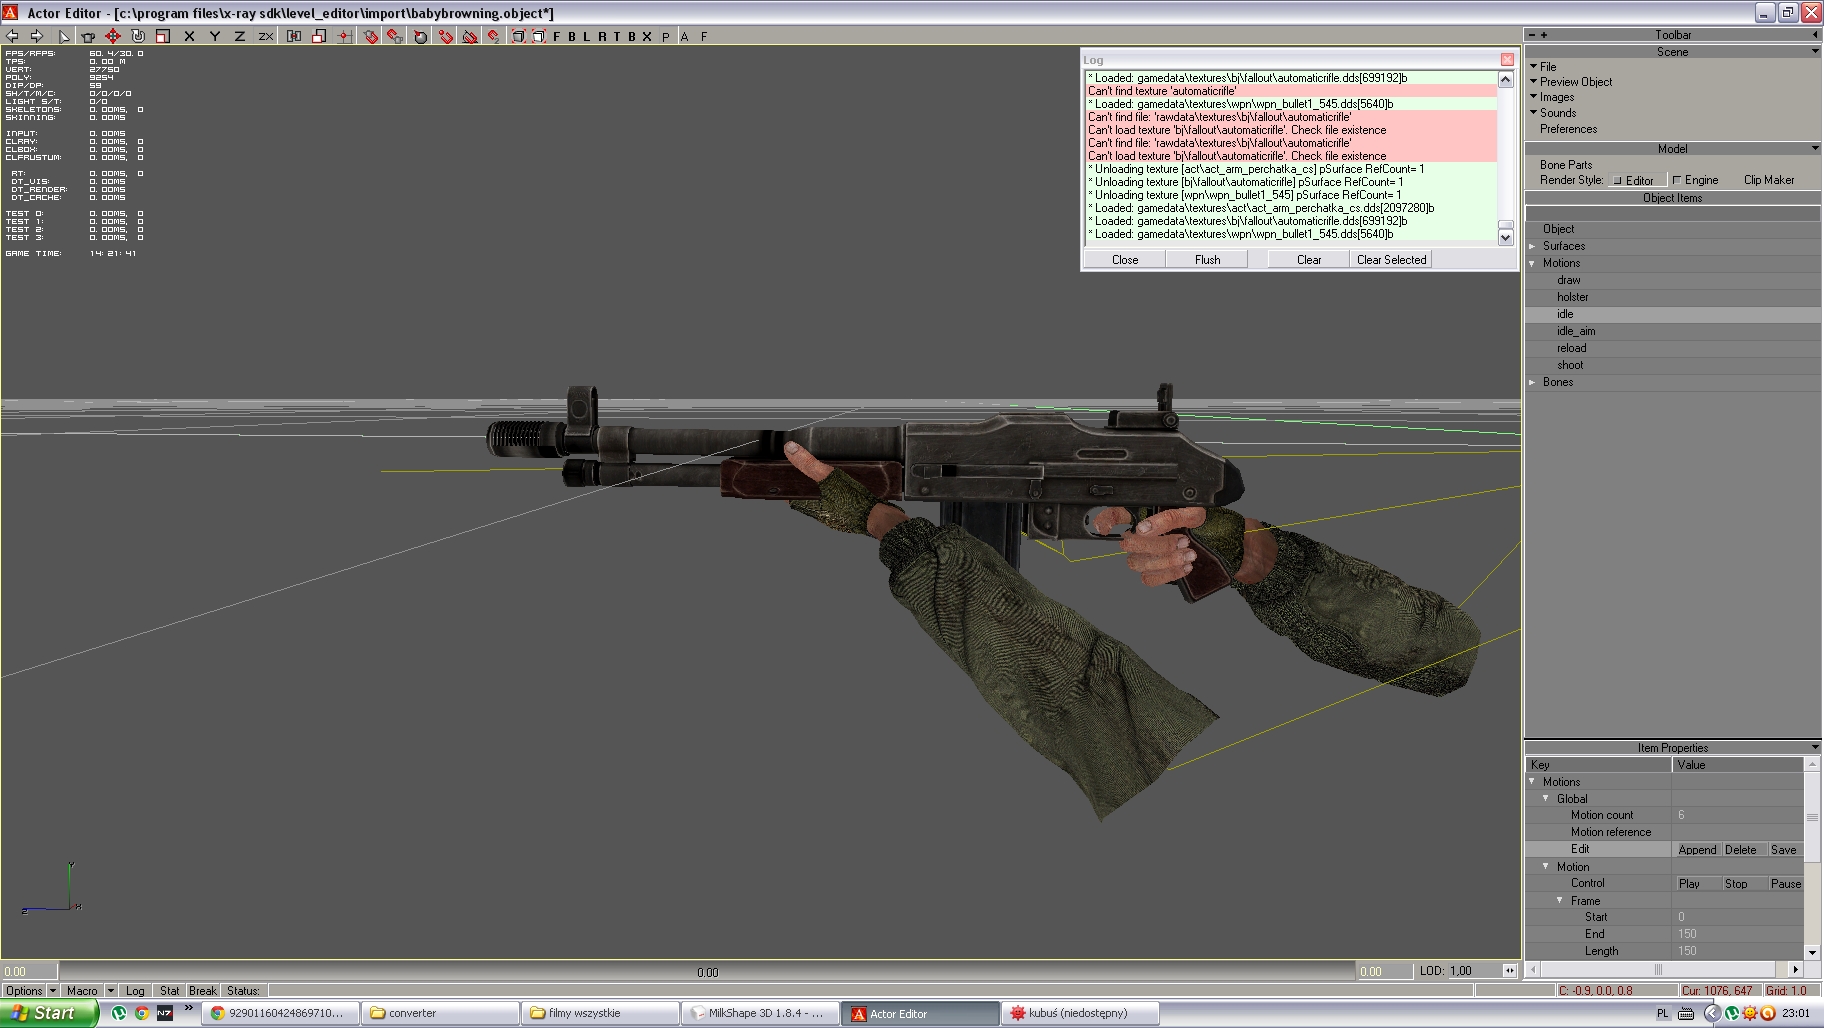This screenshot has height=1028, width=1824.
Task: Open the Preview Object dropdown
Action: pyautogui.click(x=1575, y=82)
